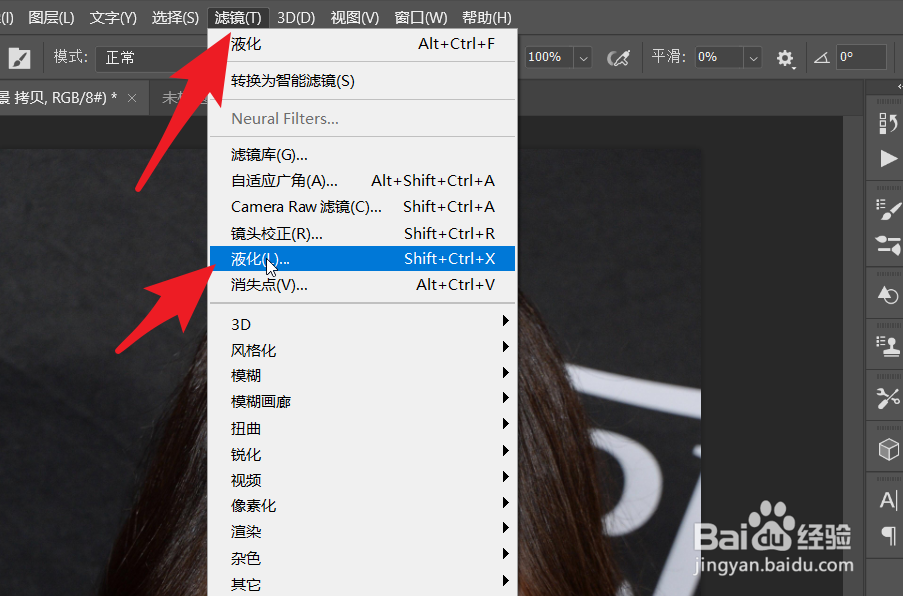Open the 3D panel cube icon
The image size is (903, 596).
point(888,449)
